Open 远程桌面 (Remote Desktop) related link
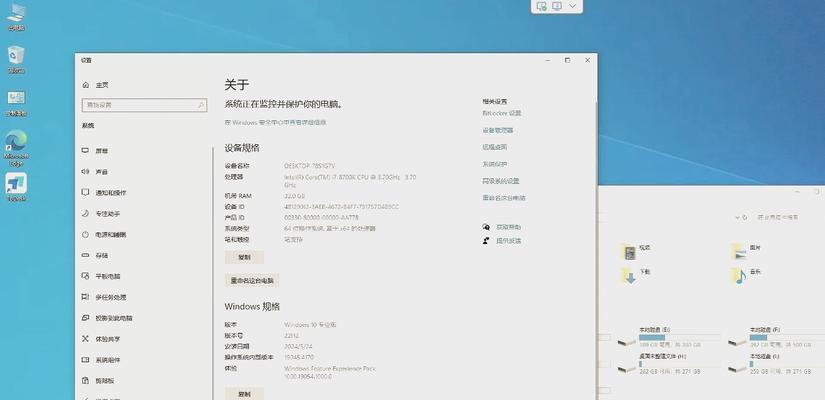825x400 pixels. (x=495, y=147)
